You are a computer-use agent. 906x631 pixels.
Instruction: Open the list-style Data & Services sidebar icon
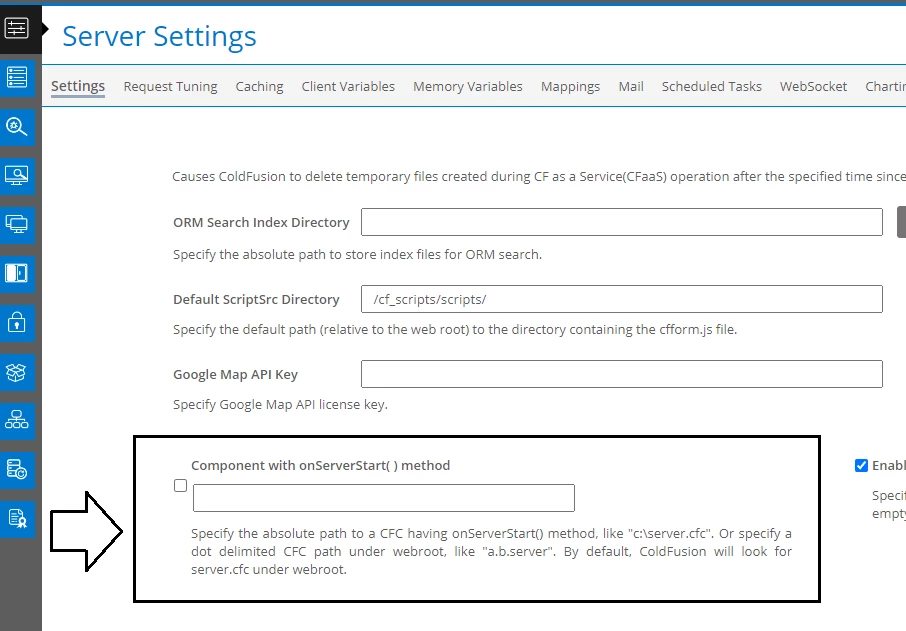pyautogui.click(x=17, y=77)
